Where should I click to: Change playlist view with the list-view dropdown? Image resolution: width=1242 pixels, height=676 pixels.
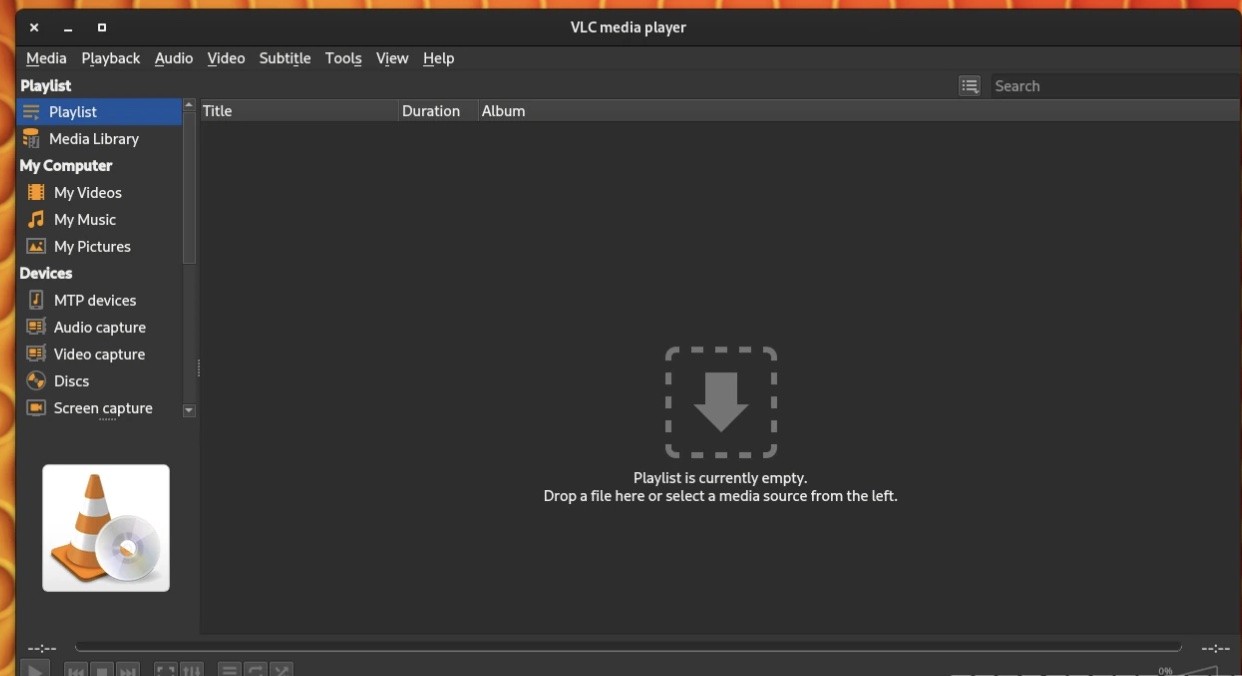[969, 86]
